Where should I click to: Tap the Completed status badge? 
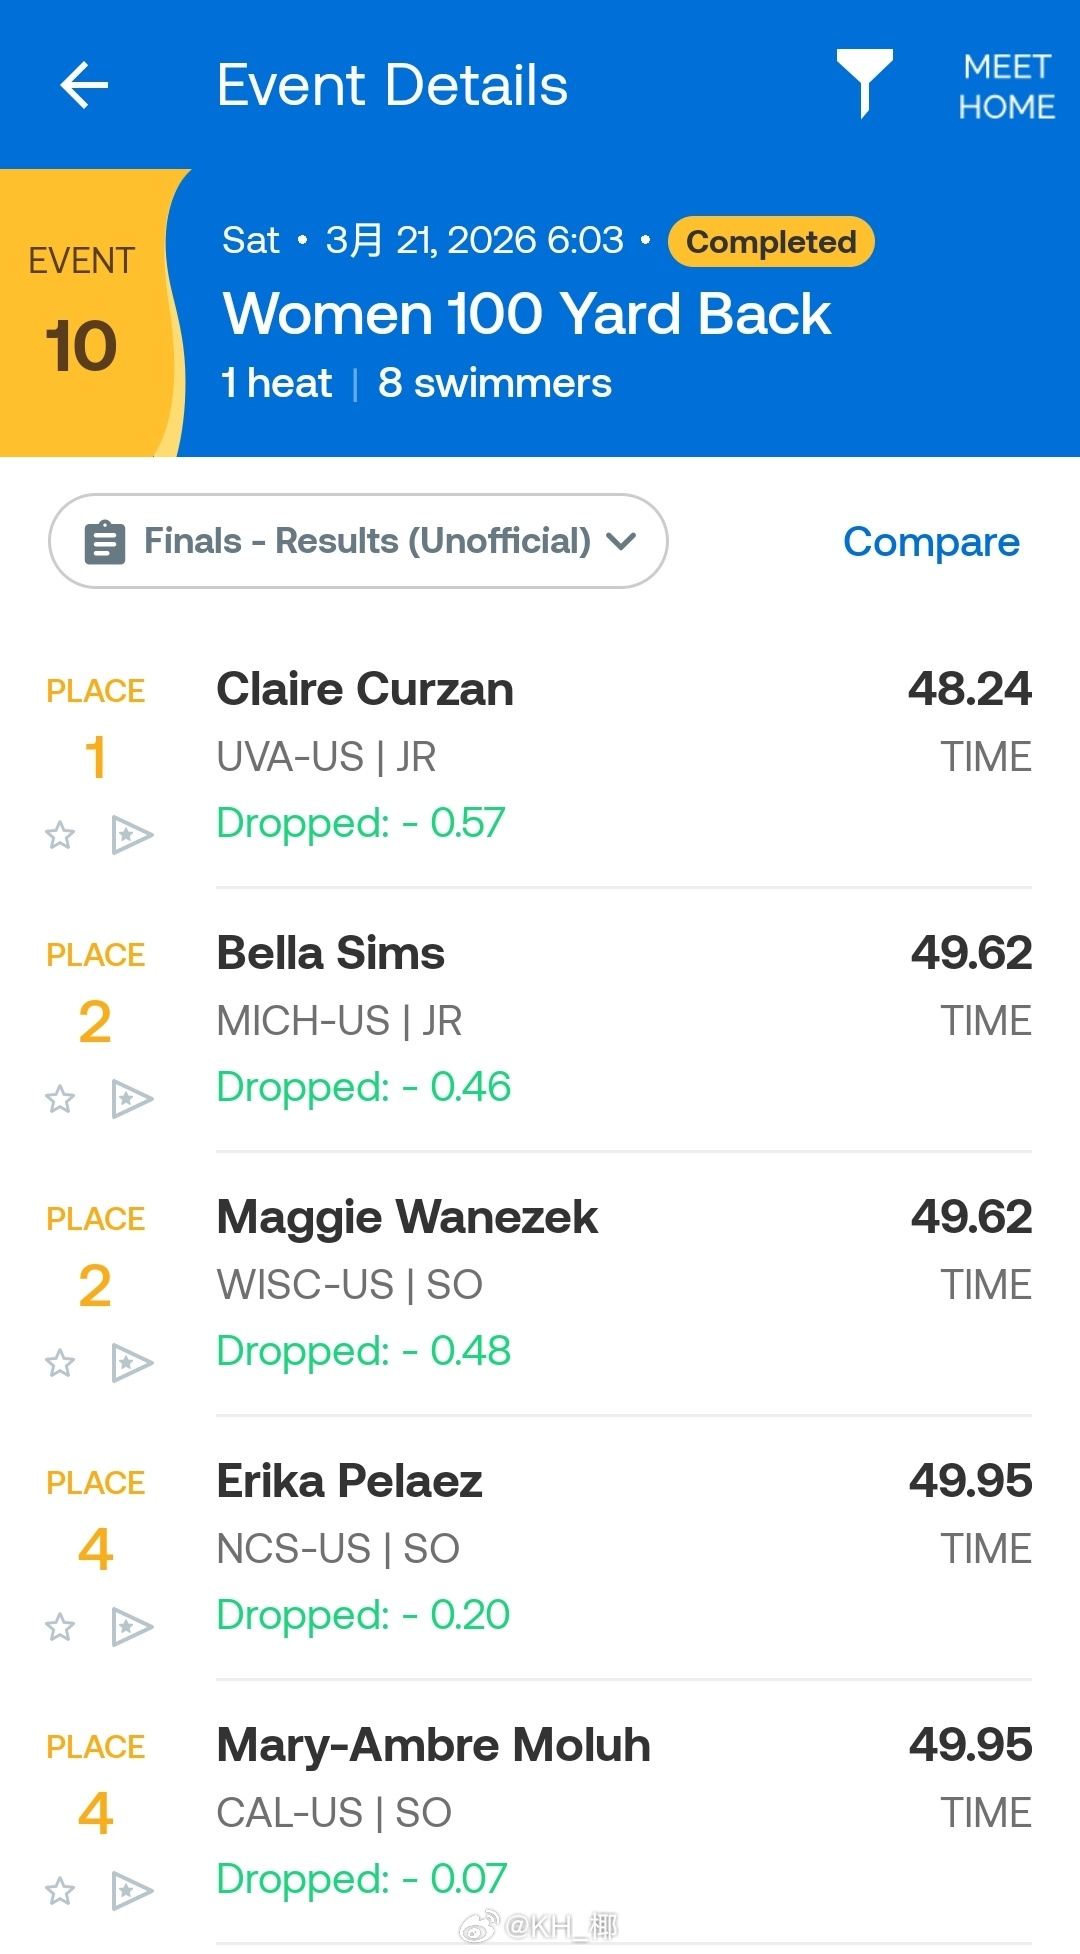771,242
